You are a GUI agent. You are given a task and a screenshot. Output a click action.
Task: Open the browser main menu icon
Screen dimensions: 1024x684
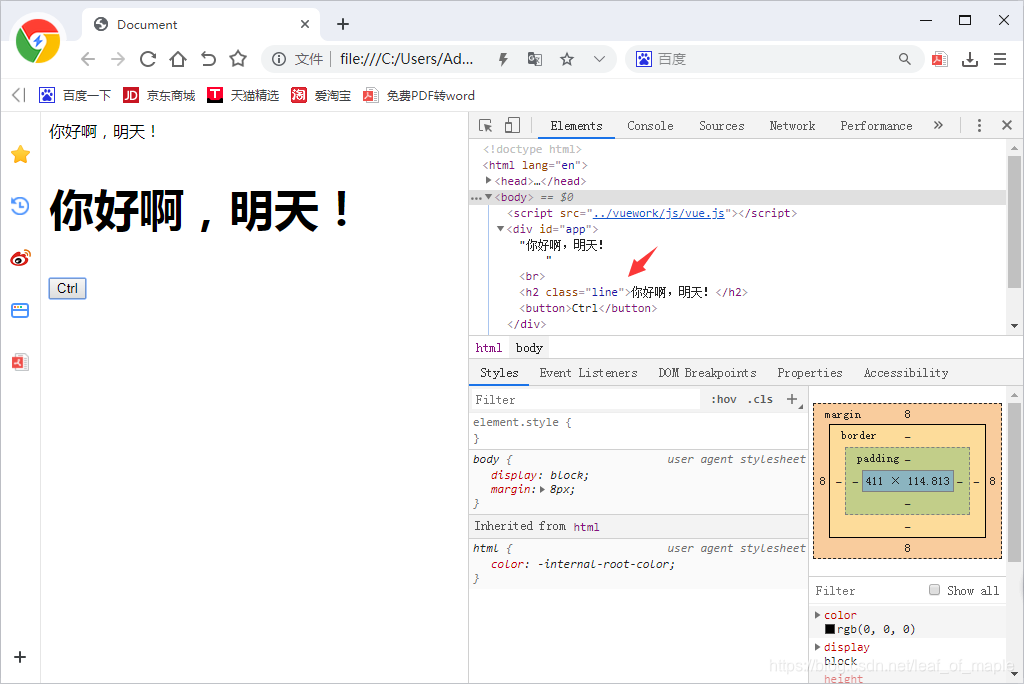pyautogui.click(x=1000, y=59)
